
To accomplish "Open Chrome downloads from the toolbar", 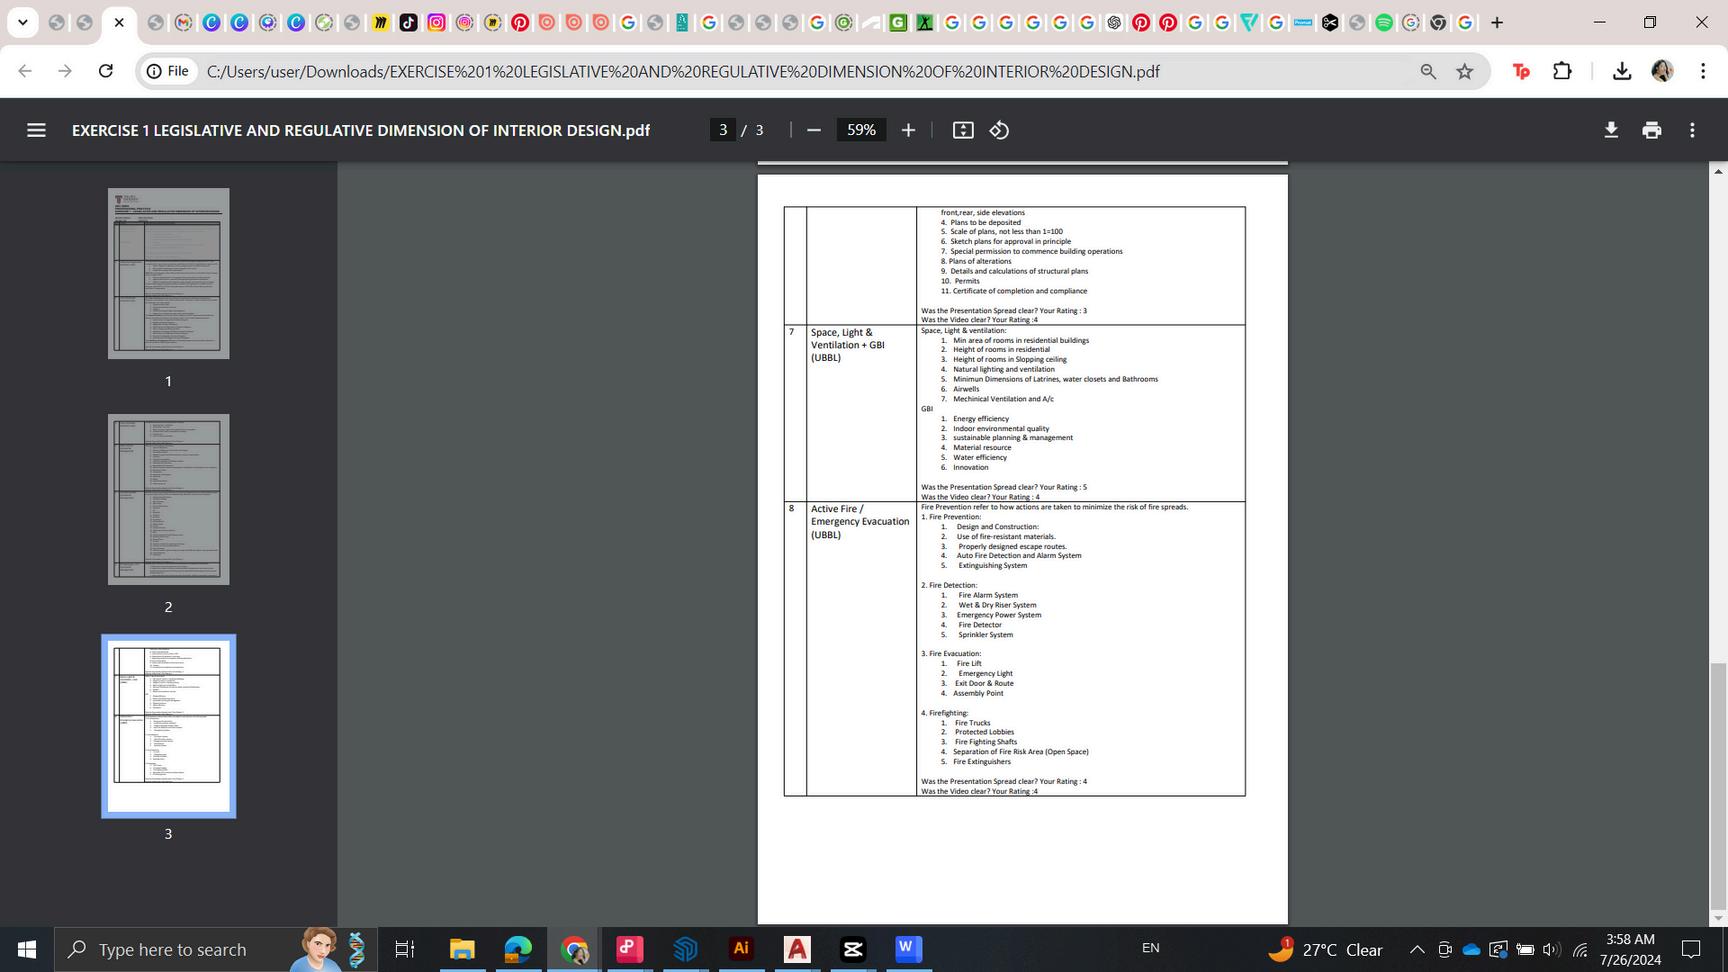I will pyautogui.click(x=1622, y=71).
